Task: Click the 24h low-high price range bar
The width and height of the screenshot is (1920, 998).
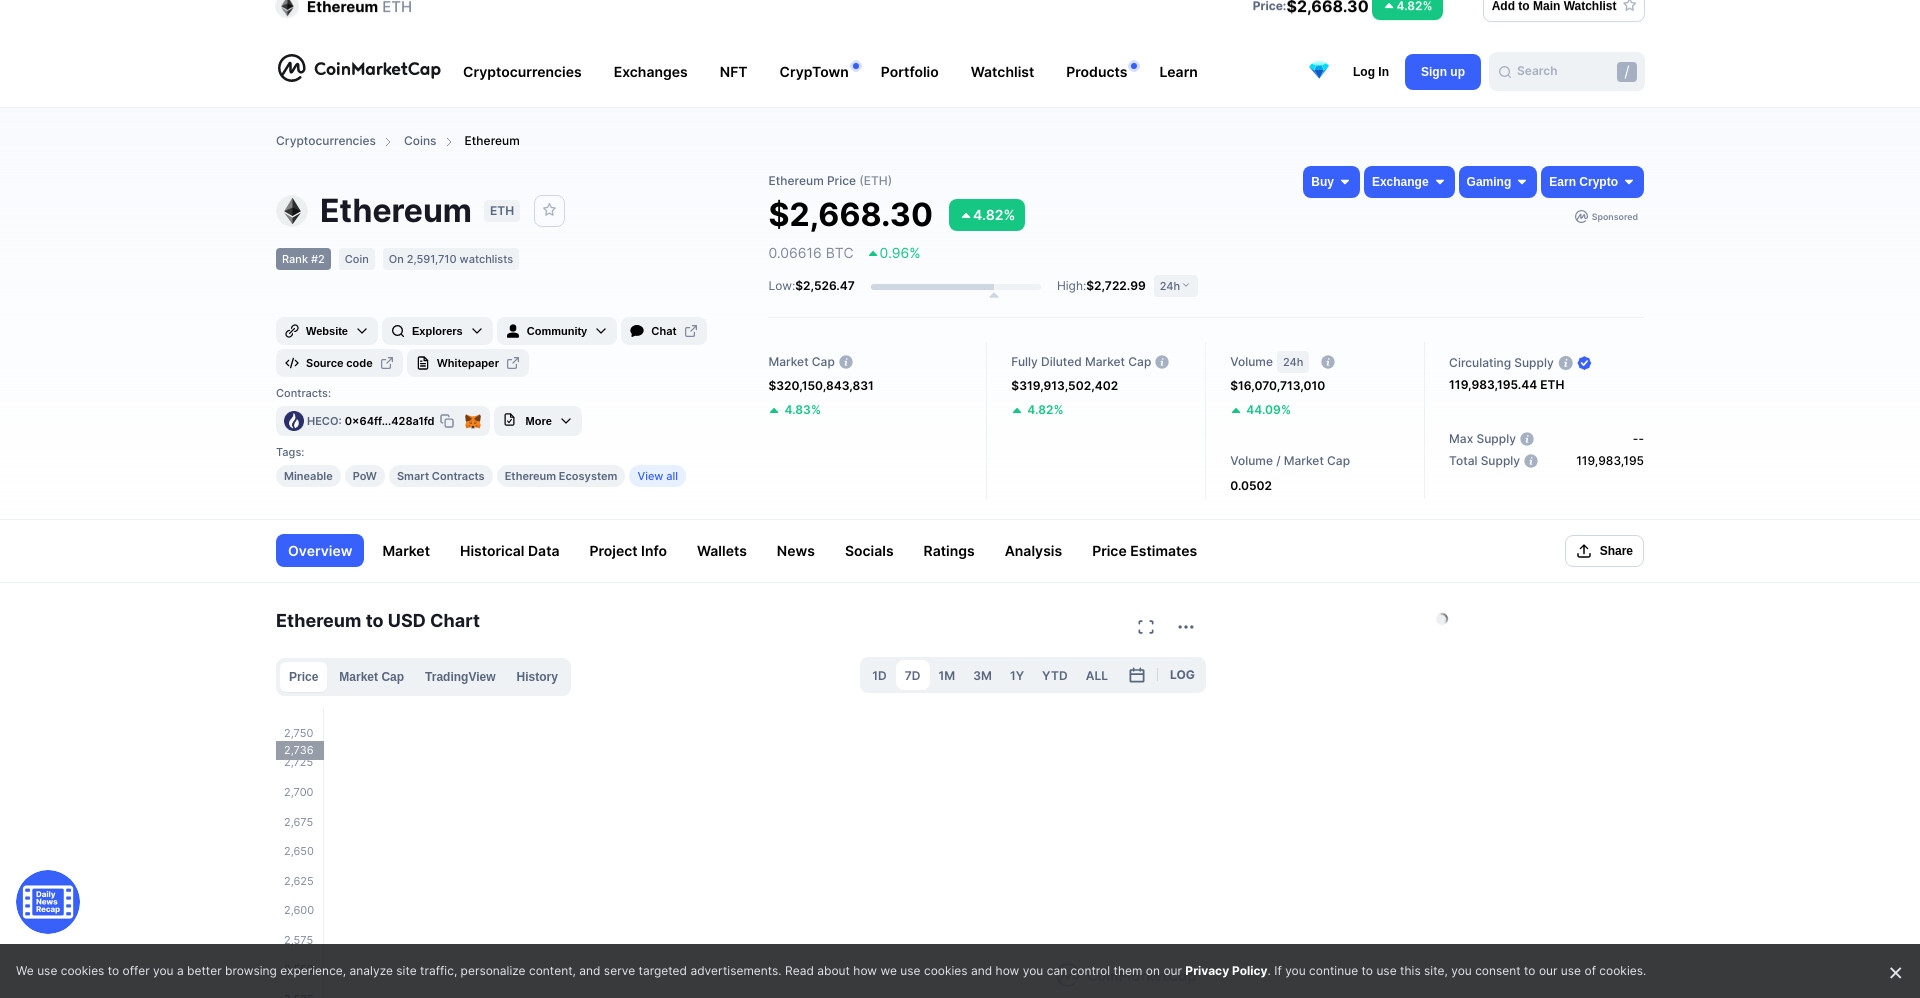Action: coord(956,287)
